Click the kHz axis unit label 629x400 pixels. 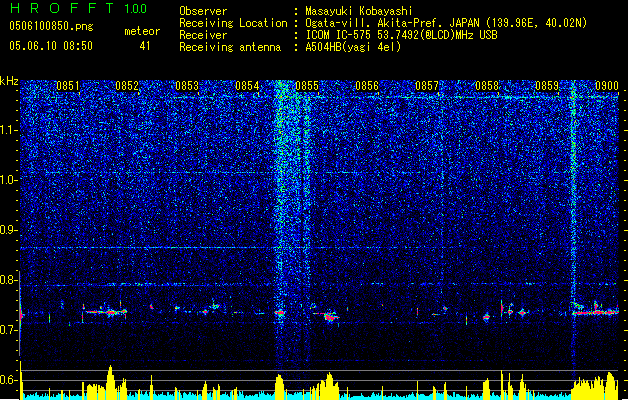(9, 81)
